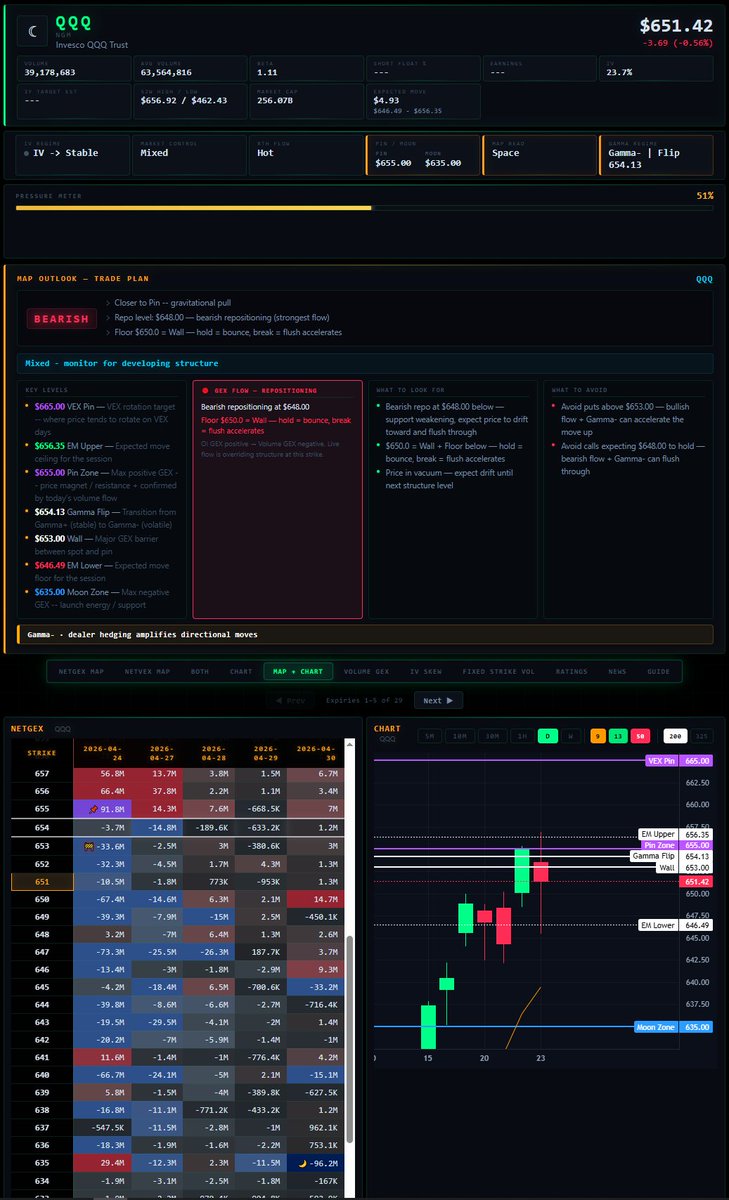
Task: Open the NEWS tab
Action: pos(617,671)
